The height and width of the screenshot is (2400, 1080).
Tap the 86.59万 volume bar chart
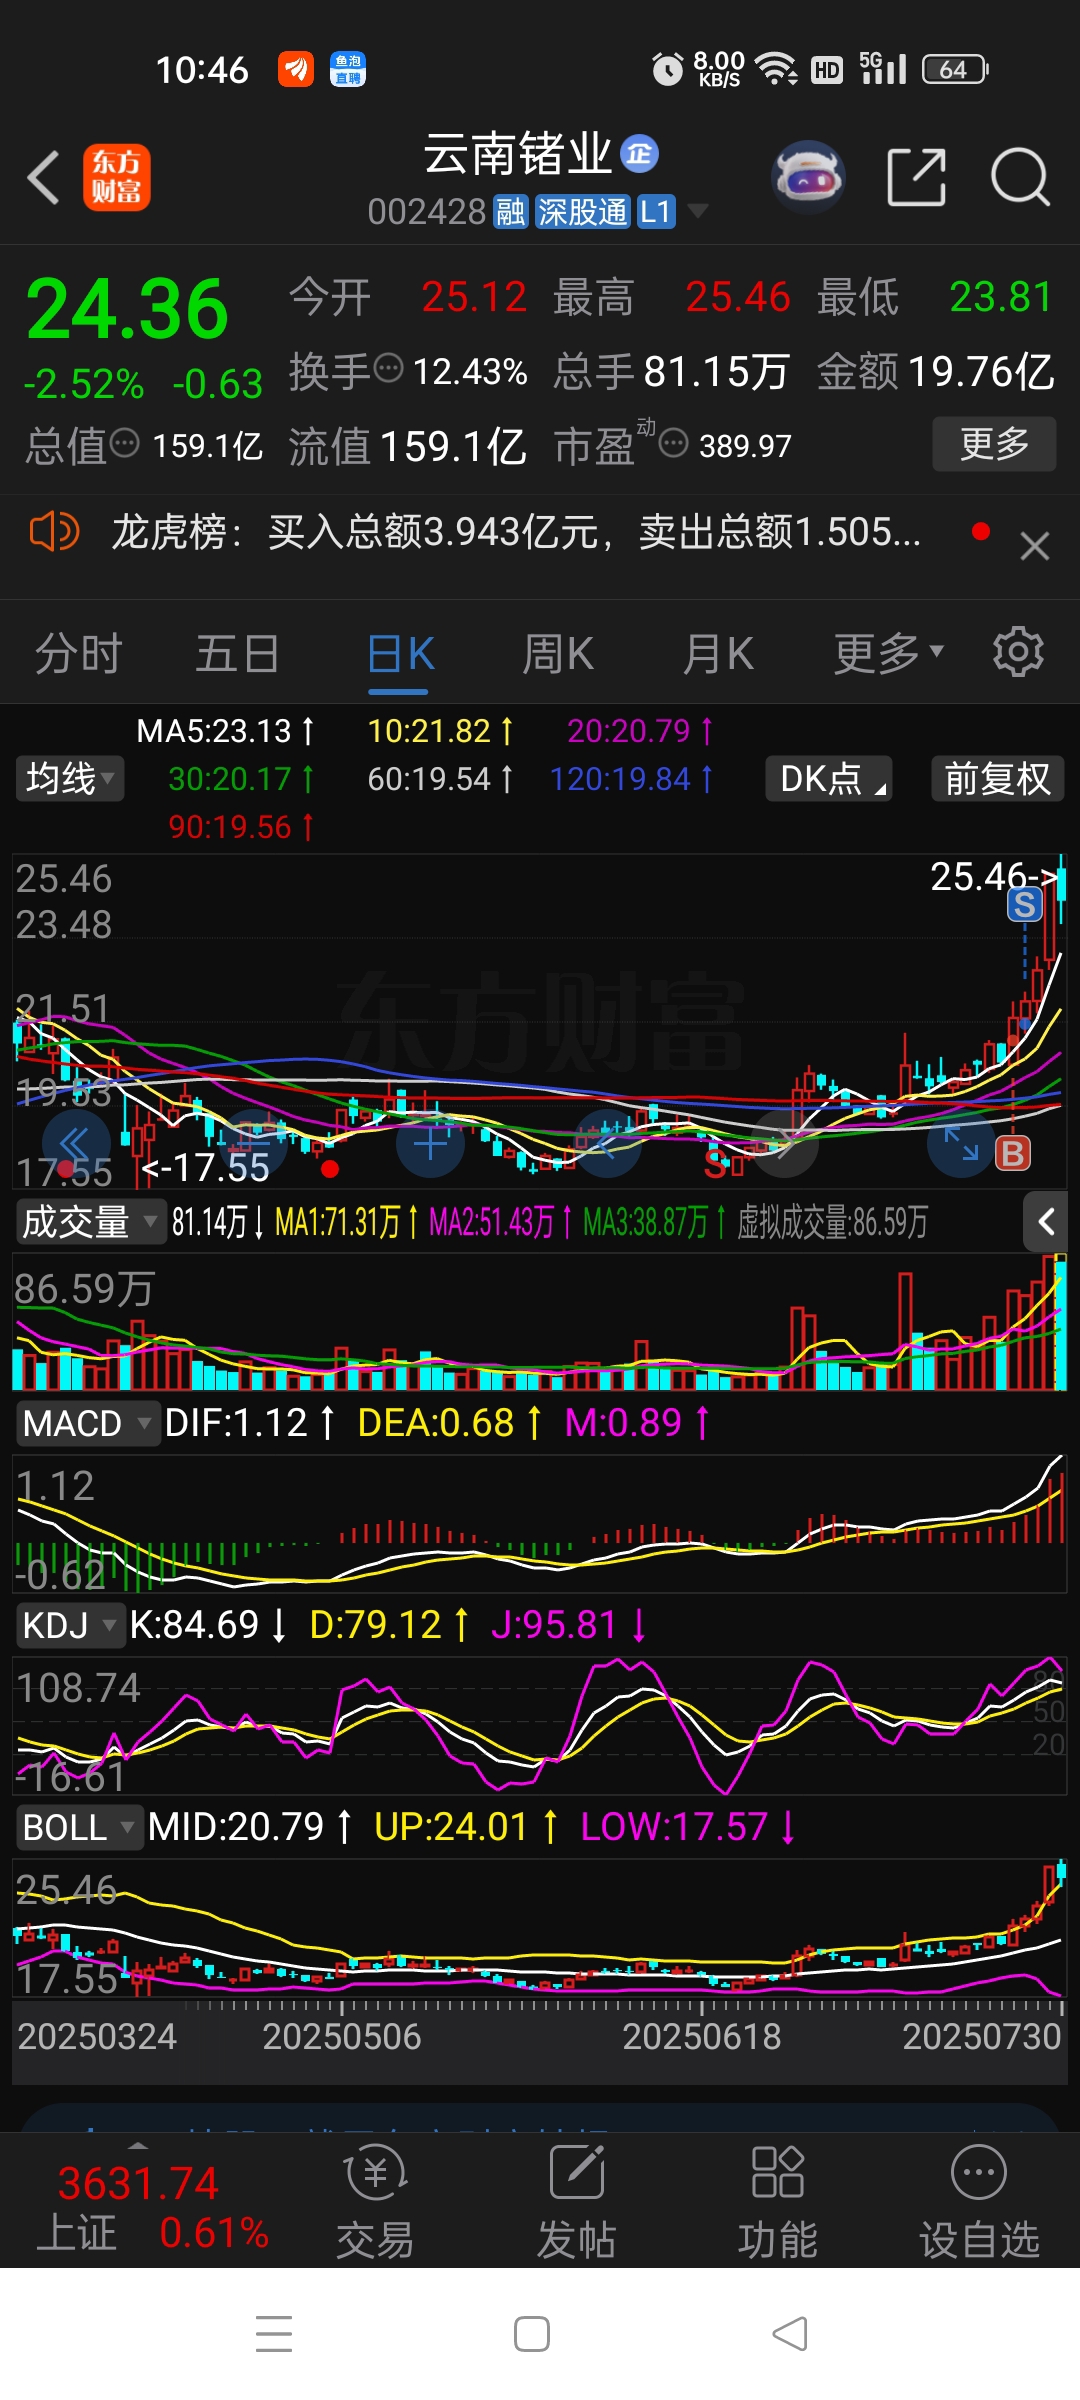[540, 1322]
